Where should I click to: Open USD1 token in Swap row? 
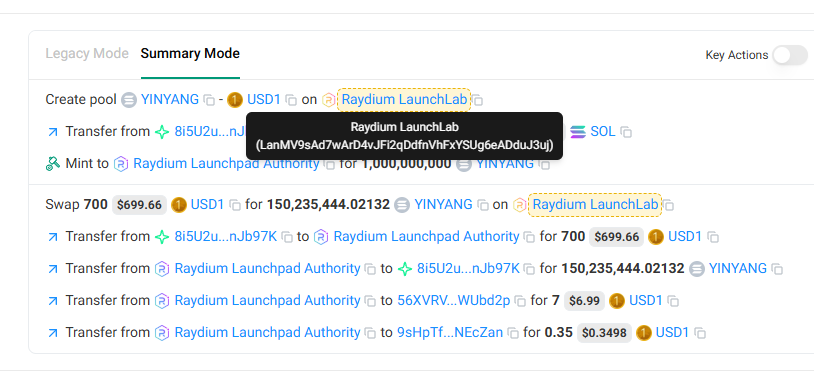(x=208, y=204)
